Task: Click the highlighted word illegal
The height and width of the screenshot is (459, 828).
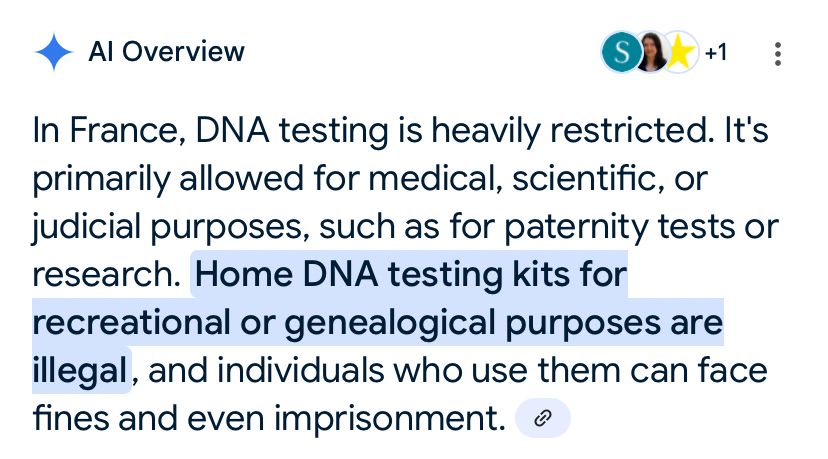Action: pos(80,371)
